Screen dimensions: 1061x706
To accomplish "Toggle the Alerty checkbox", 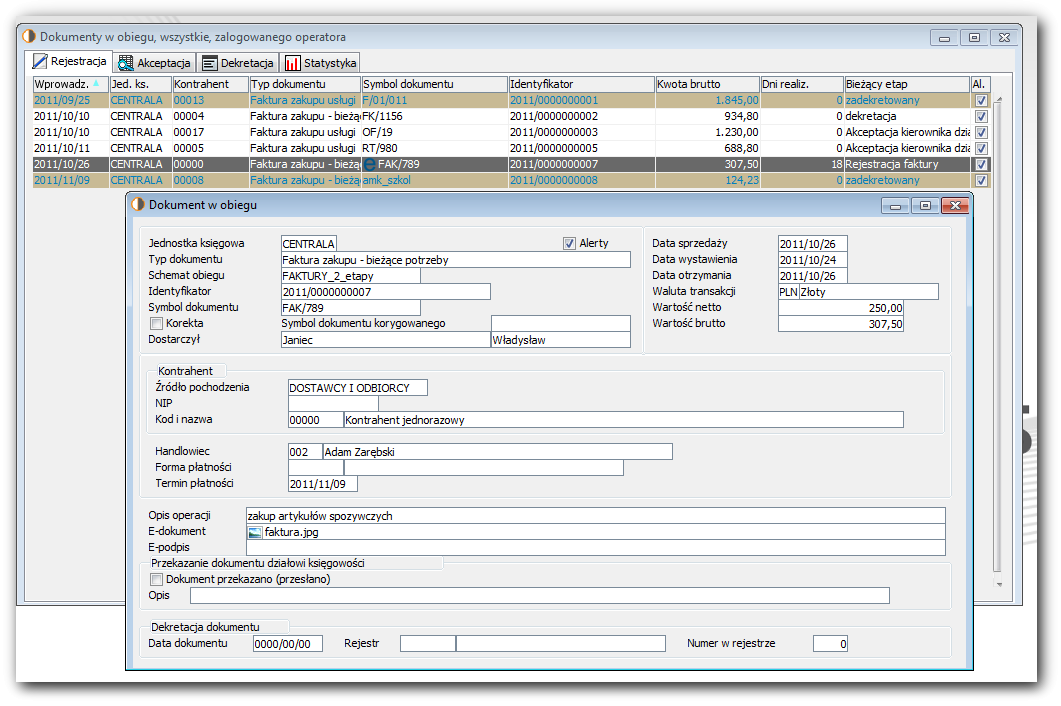I will coord(569,243).
